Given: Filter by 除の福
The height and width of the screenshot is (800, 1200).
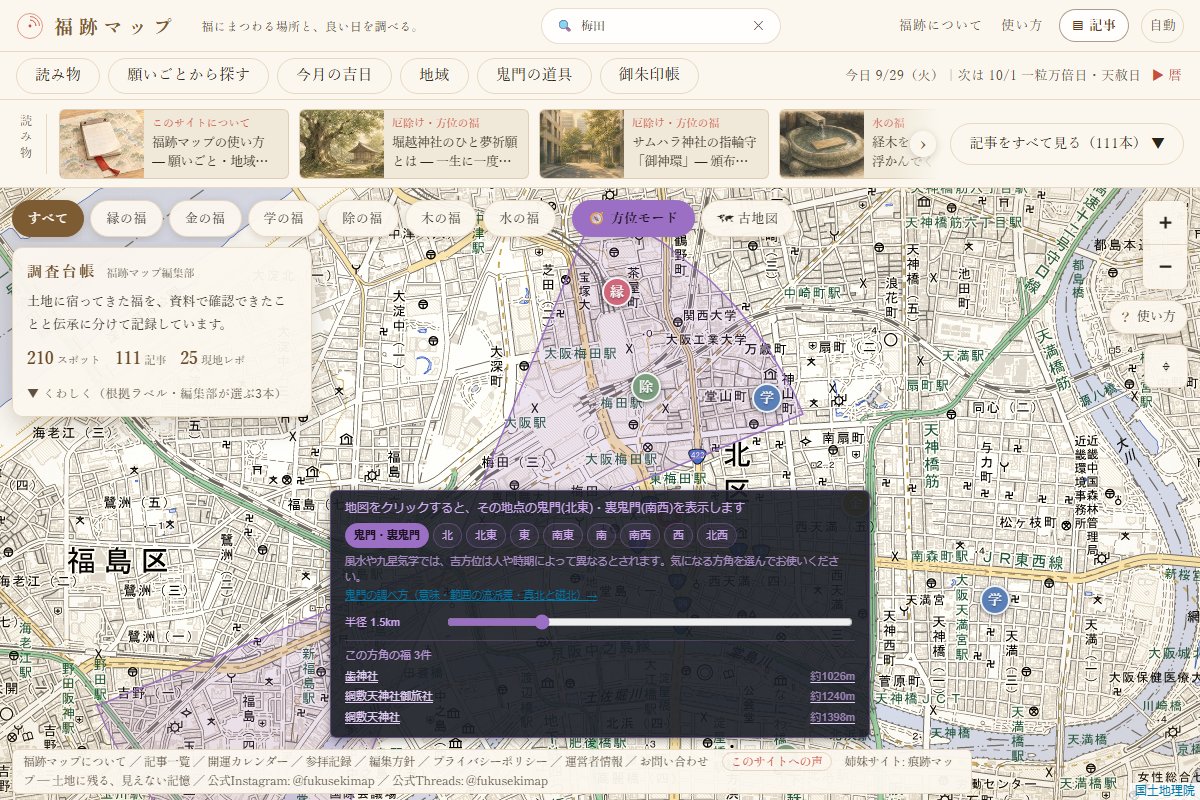Looking at the screenshot, I should (362, 218).
